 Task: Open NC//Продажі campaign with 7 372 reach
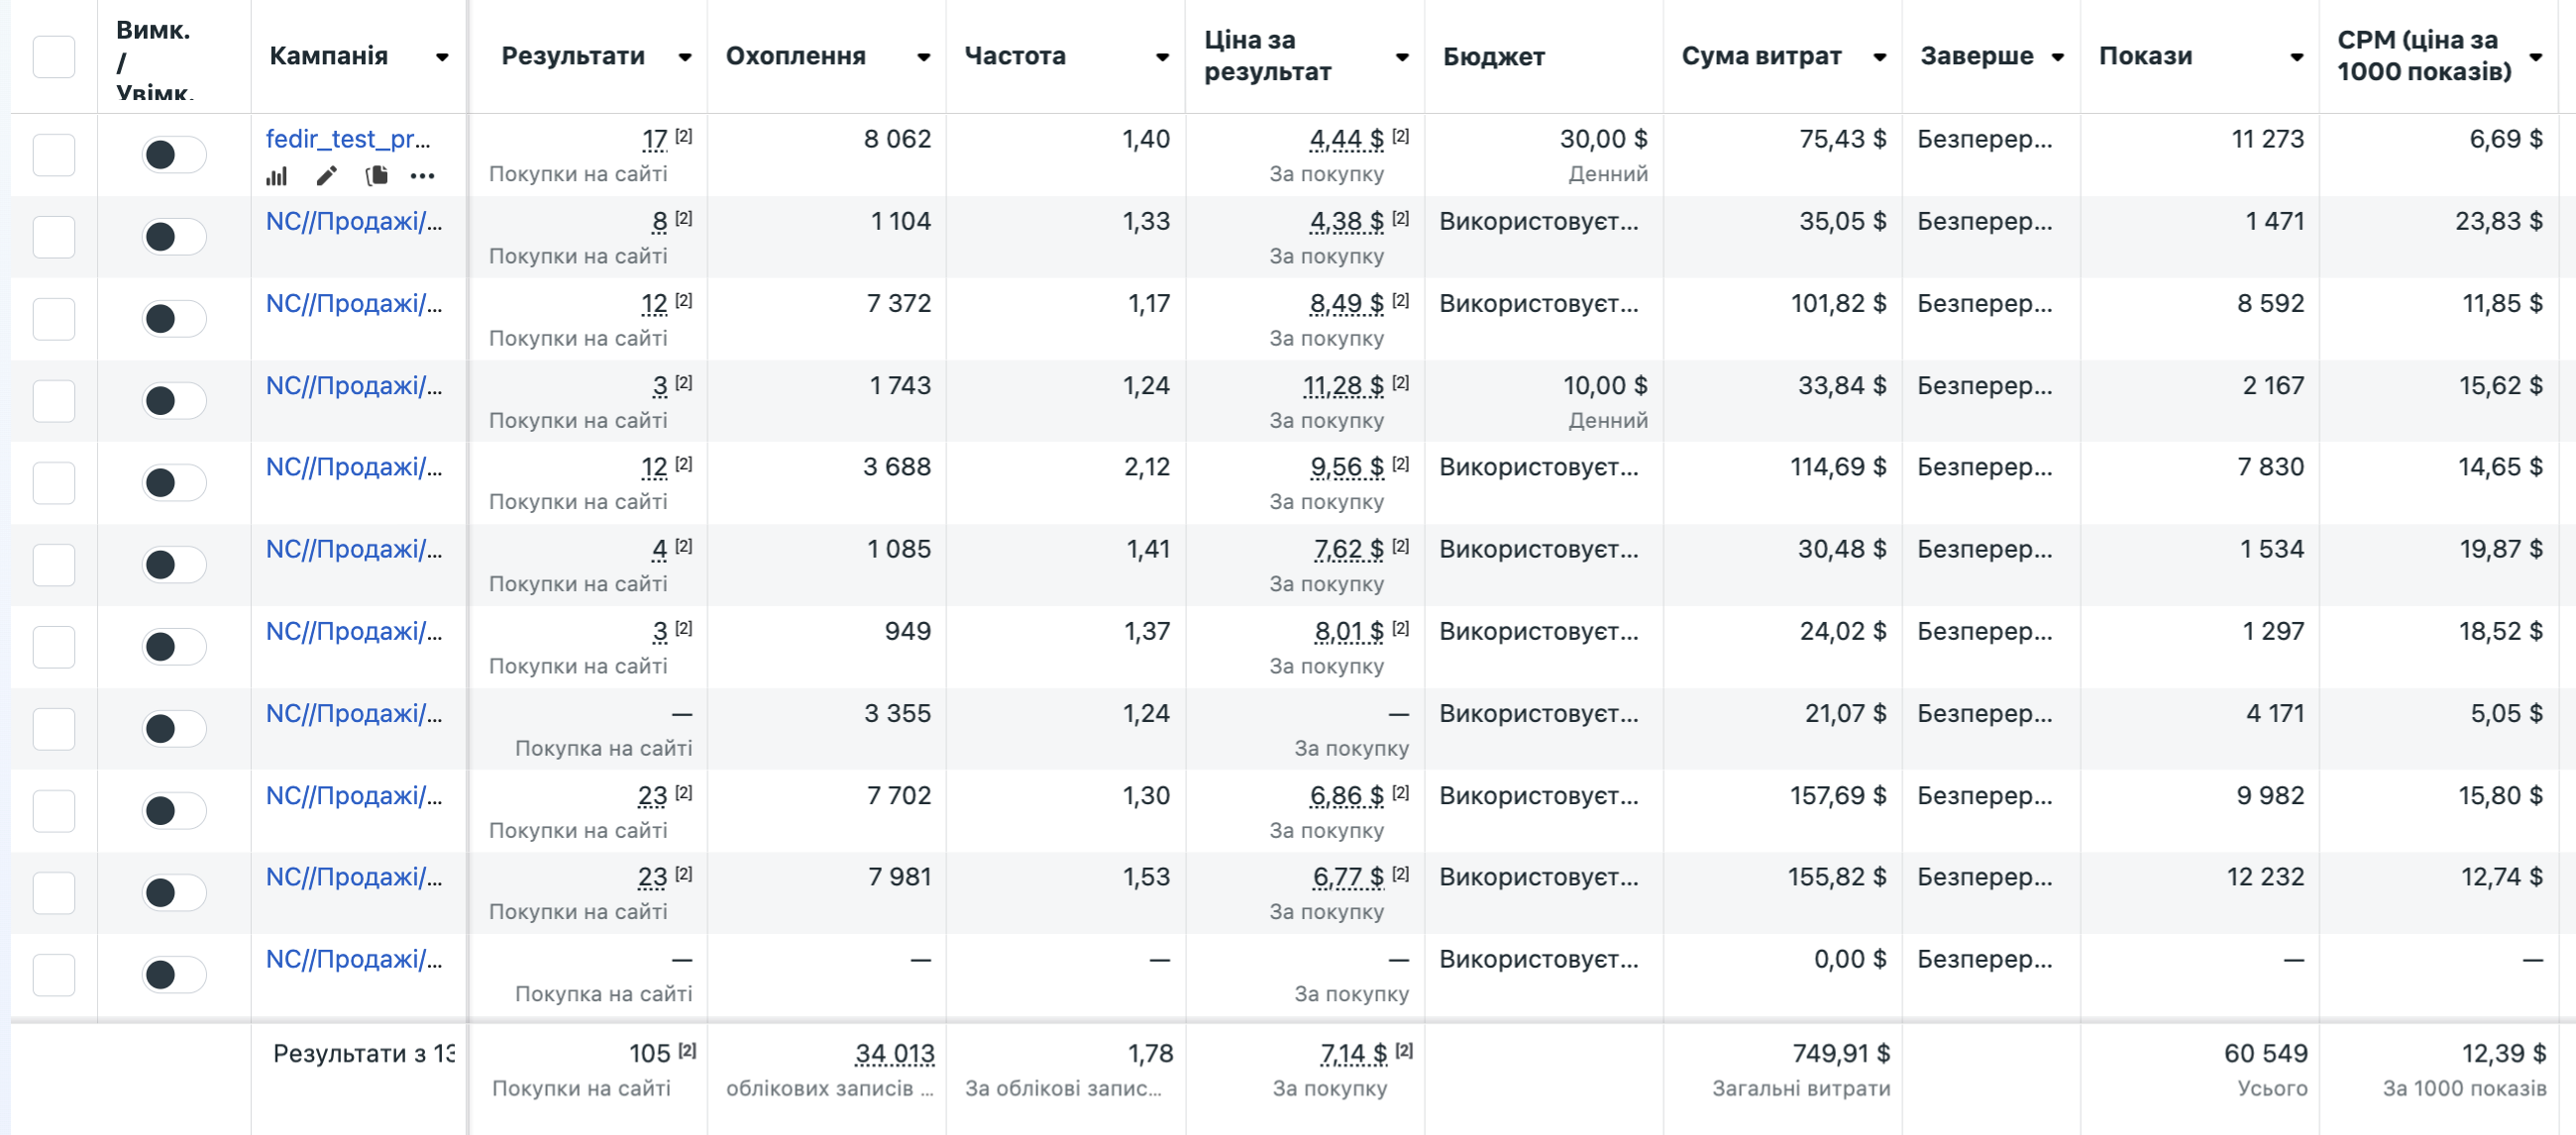(354, 304)
